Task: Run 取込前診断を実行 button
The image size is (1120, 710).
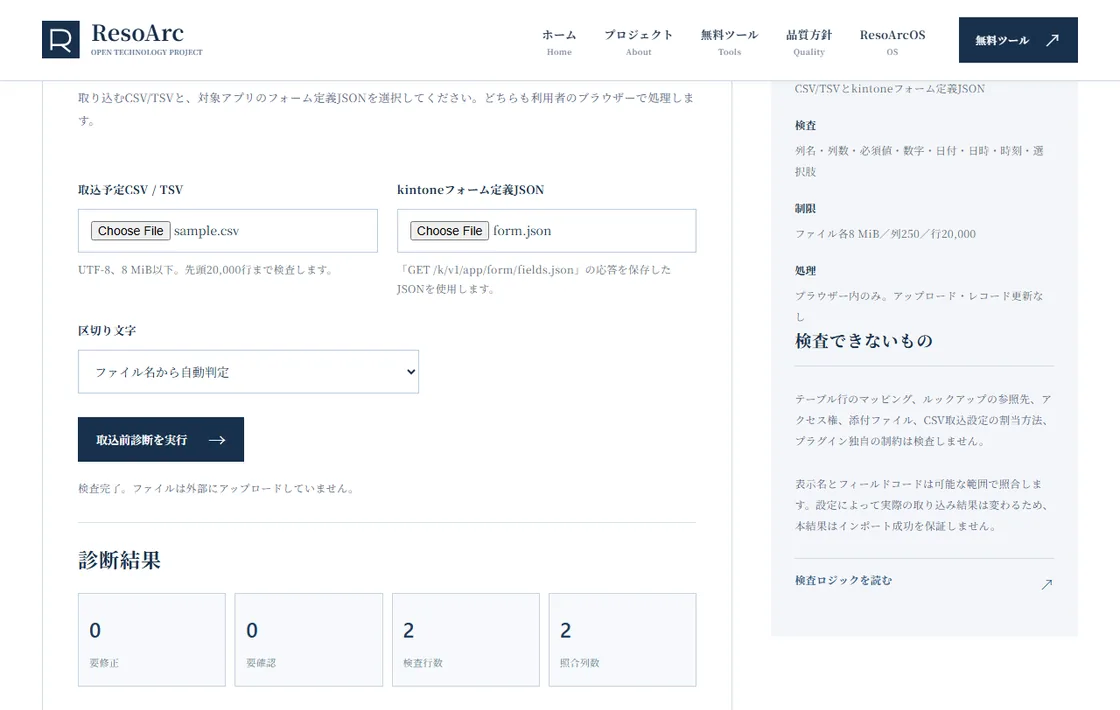Action: [161, 439]
